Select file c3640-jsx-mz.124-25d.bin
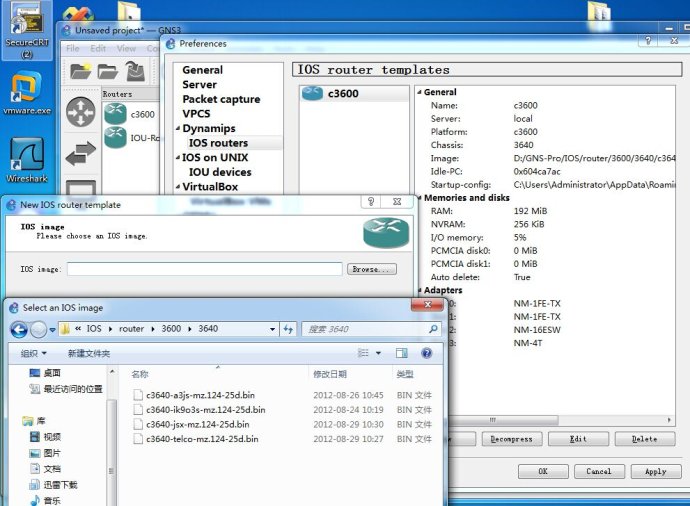This screenshot has width=690, height=506. [198, 424]
